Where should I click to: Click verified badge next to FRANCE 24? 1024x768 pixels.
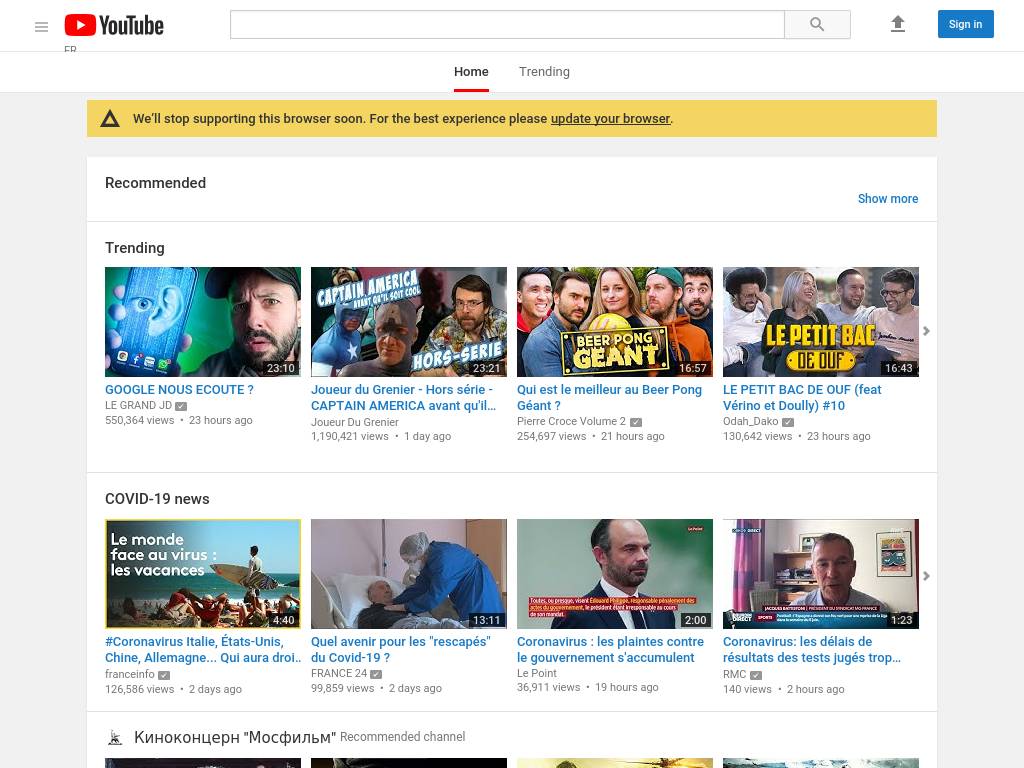pos(376,674)
